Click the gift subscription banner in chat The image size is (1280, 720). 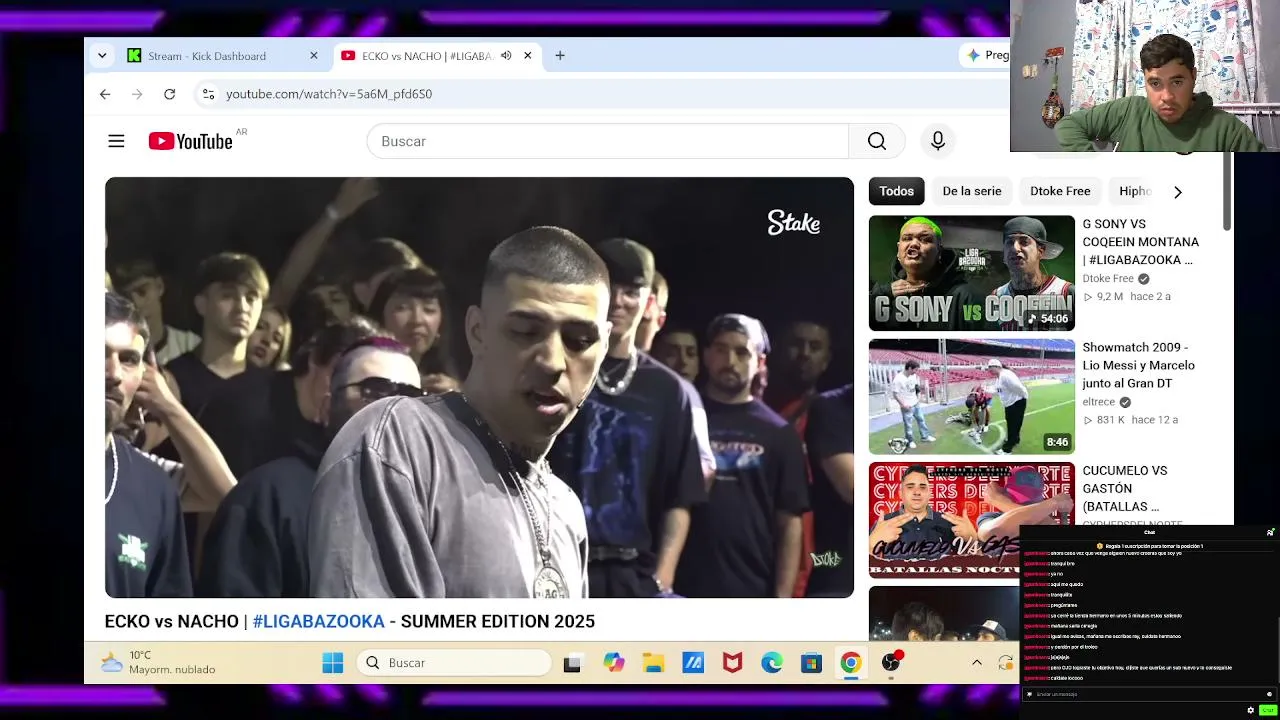pyautogui.click(x=1149, y=546)
